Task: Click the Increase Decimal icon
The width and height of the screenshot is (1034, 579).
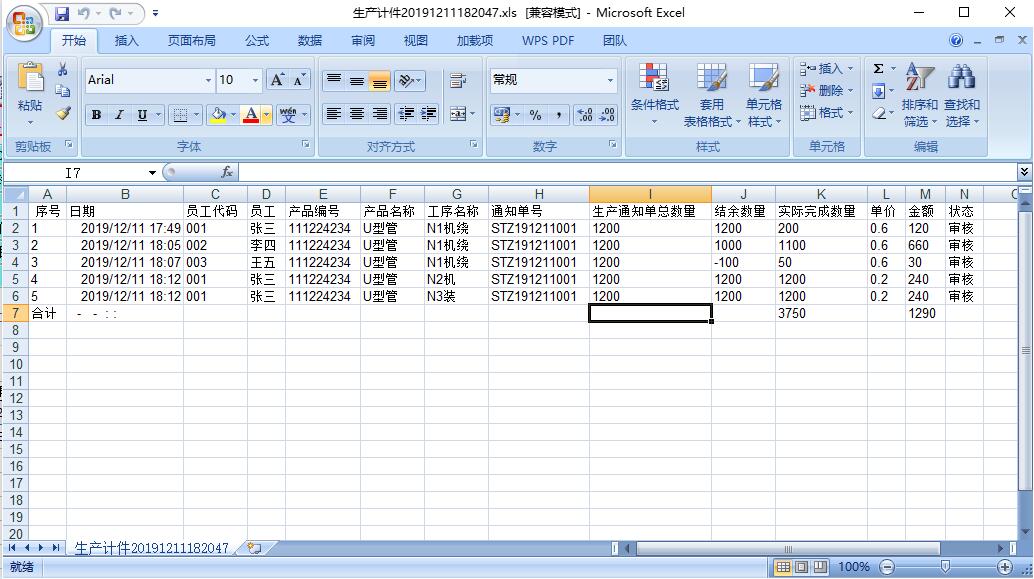Action: click(585, 115)
